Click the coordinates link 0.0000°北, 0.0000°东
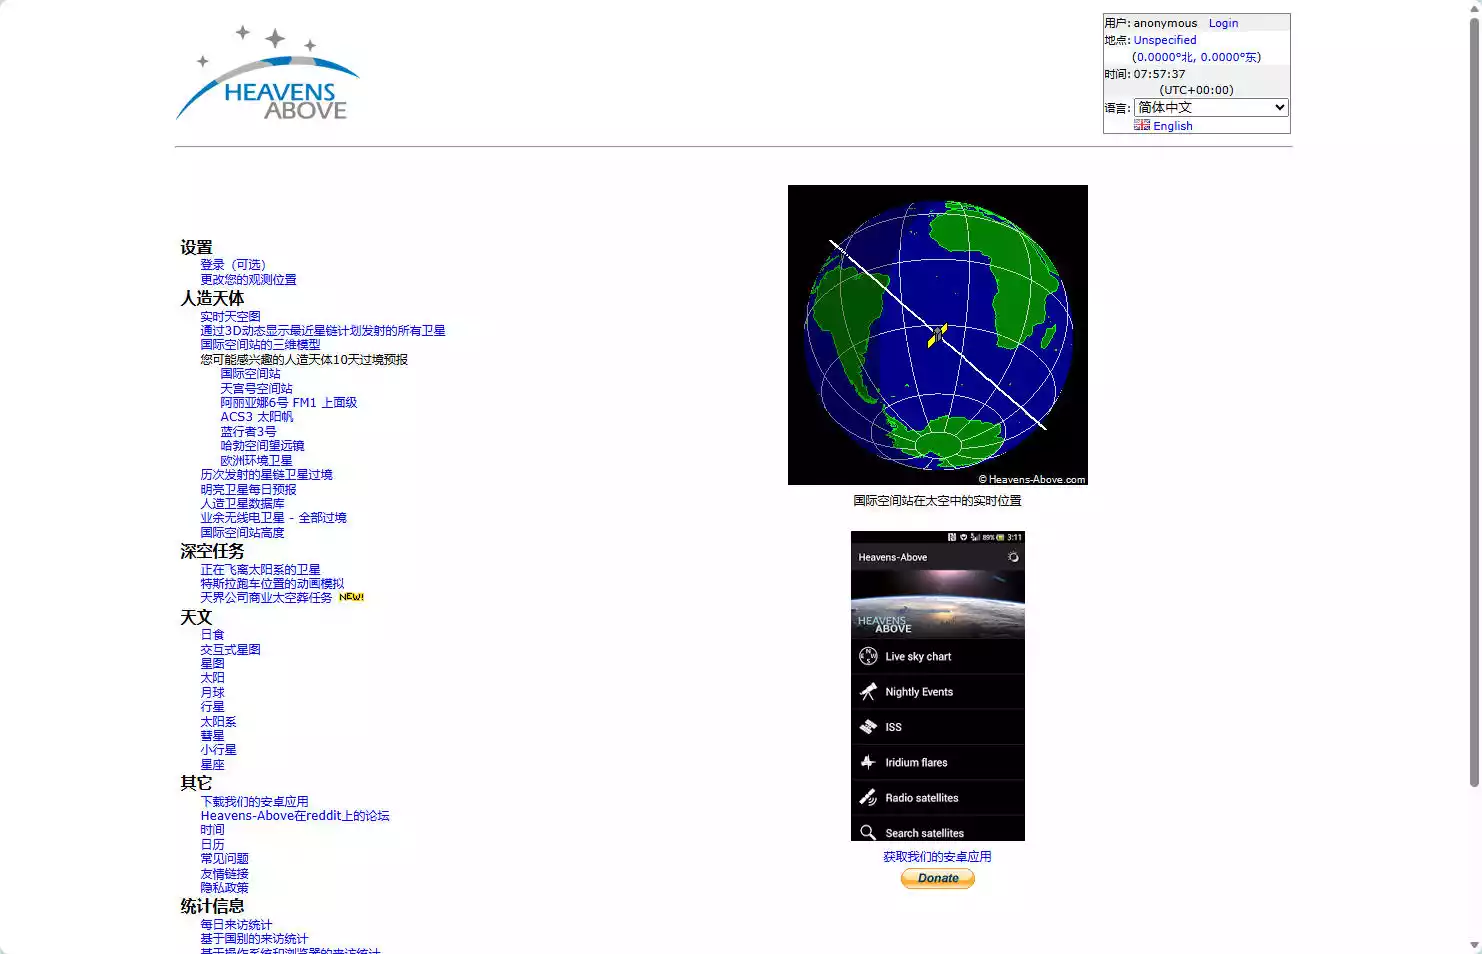Viewport: 1482px width, 954px height. (x=1196, y=57)
